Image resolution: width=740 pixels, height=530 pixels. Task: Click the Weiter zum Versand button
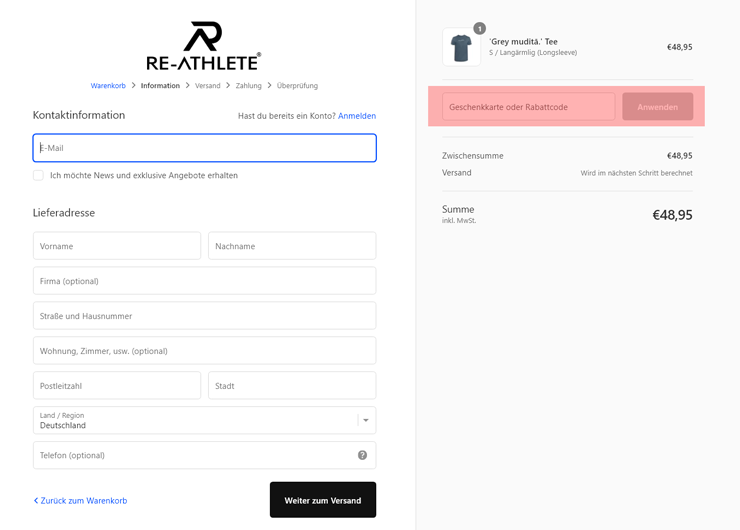(x=323, y=500)
